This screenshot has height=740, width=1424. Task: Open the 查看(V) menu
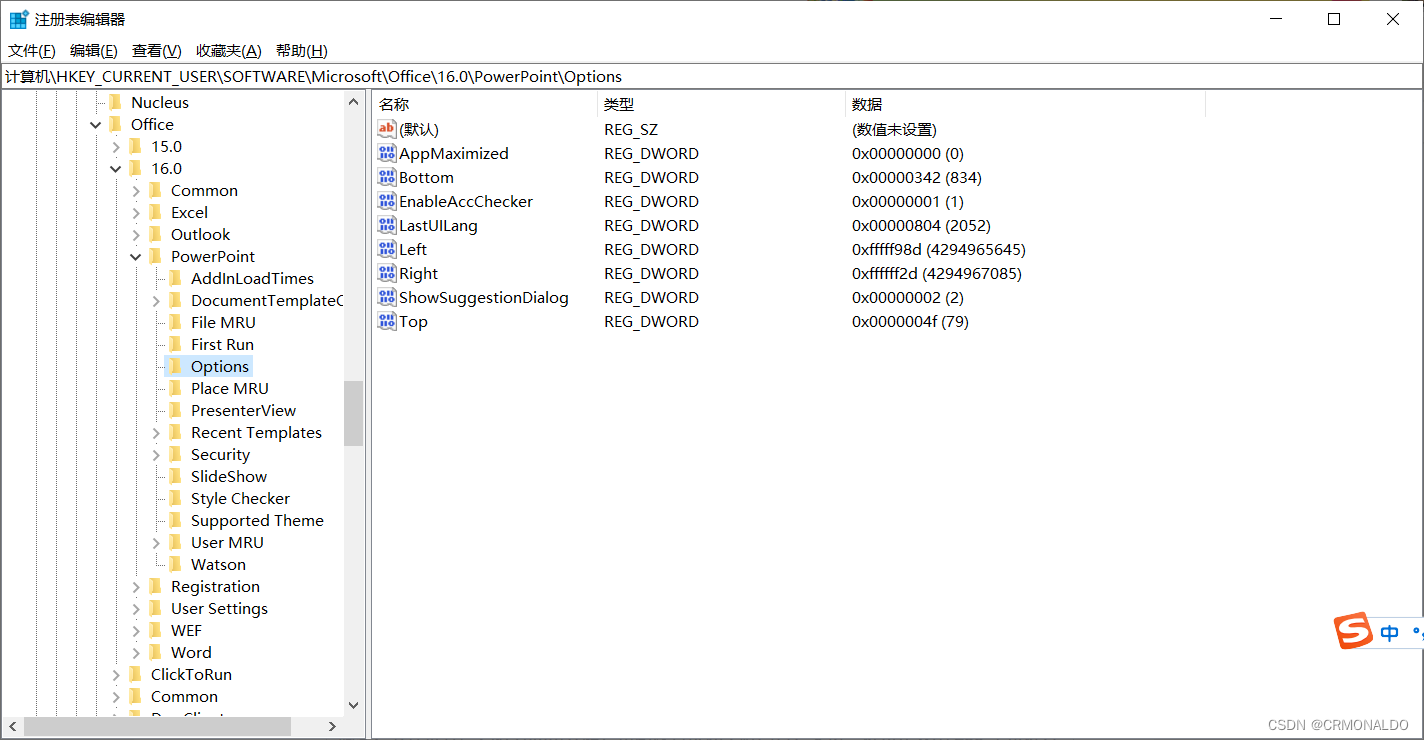(x=157, y=51)
